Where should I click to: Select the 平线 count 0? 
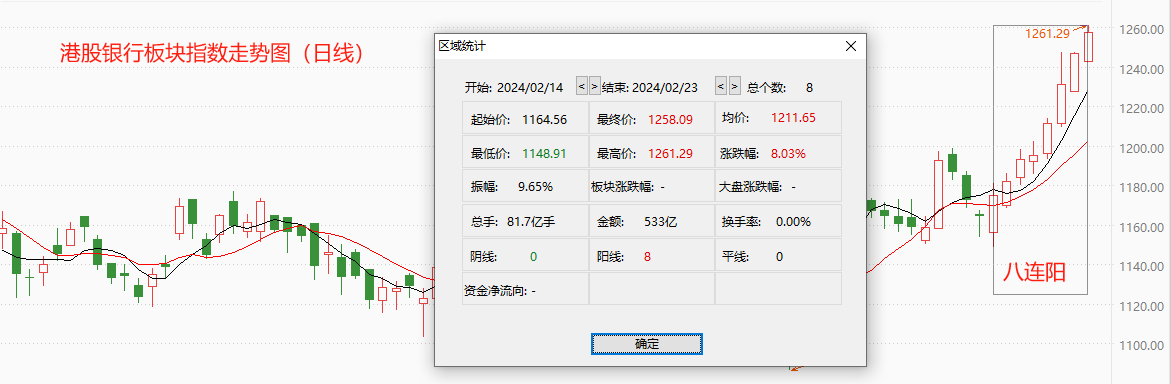(780, 256)
